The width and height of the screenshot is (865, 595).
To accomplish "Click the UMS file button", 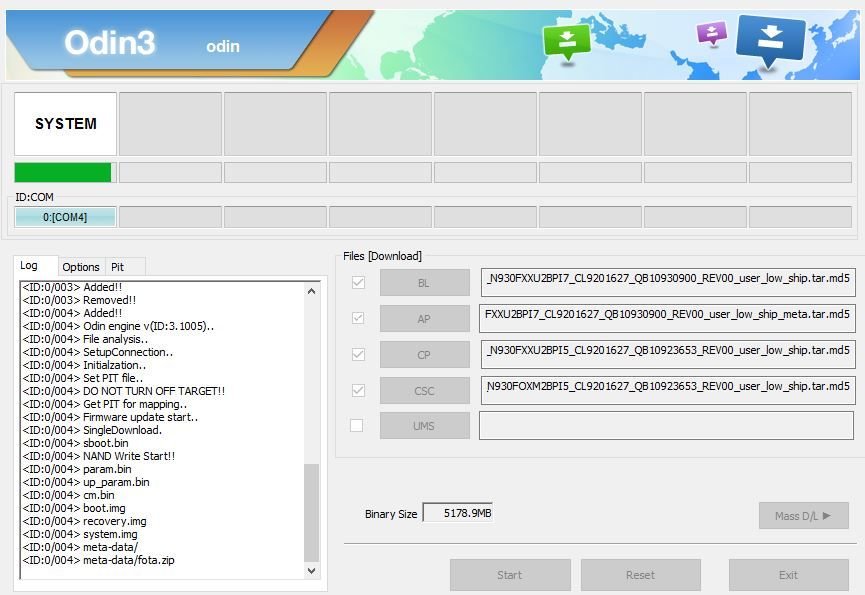I will (424, 426).
